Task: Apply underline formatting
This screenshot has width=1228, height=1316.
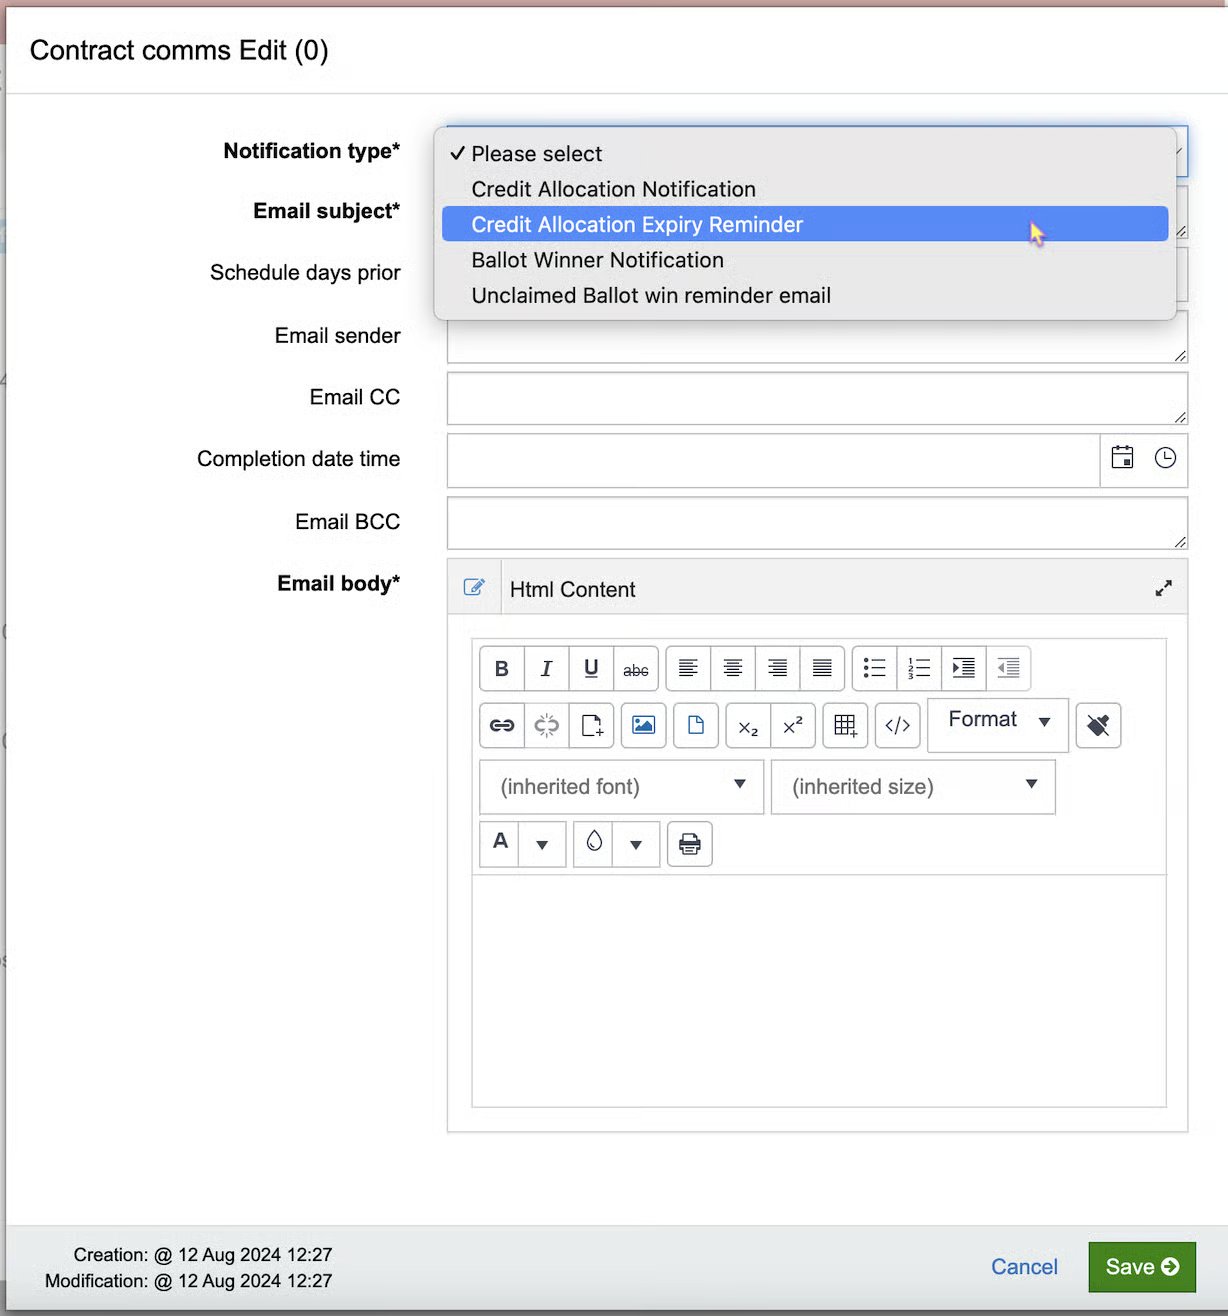Action: click(x=591, y=669)
